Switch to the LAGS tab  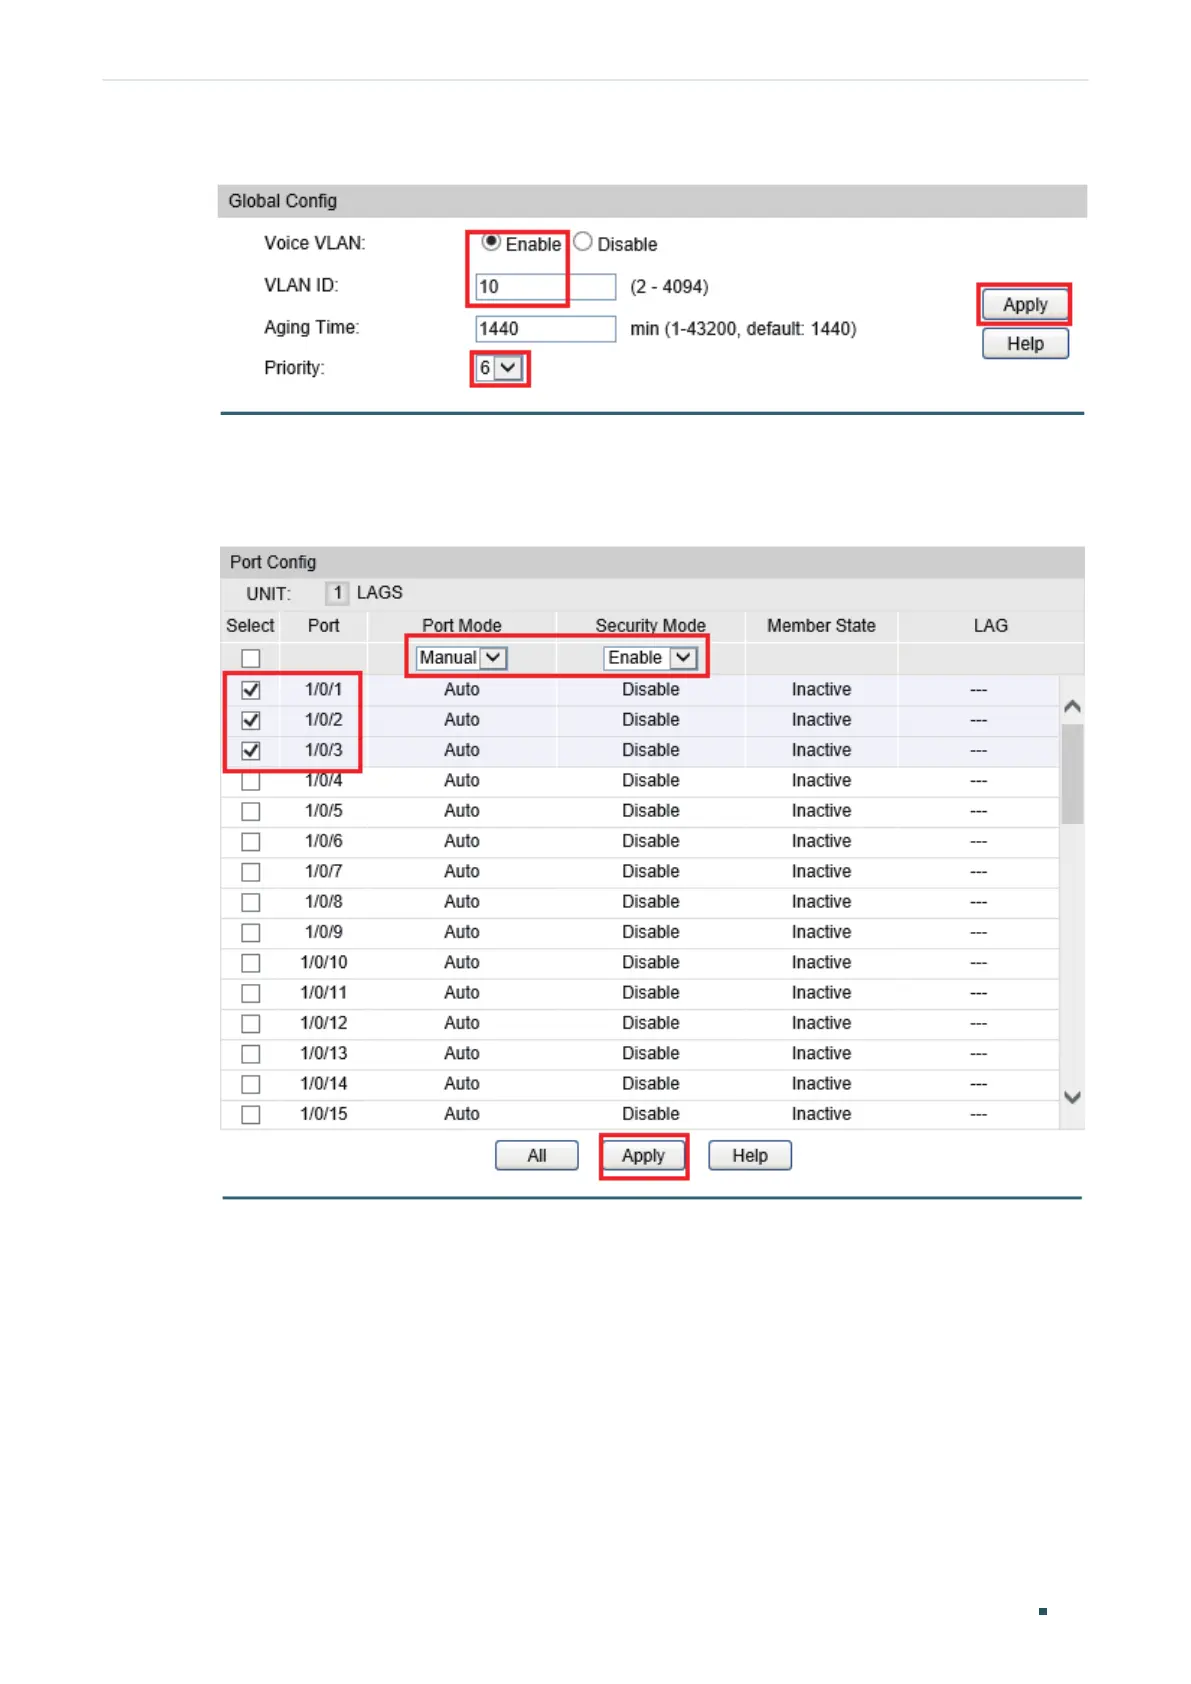point(380,593)
